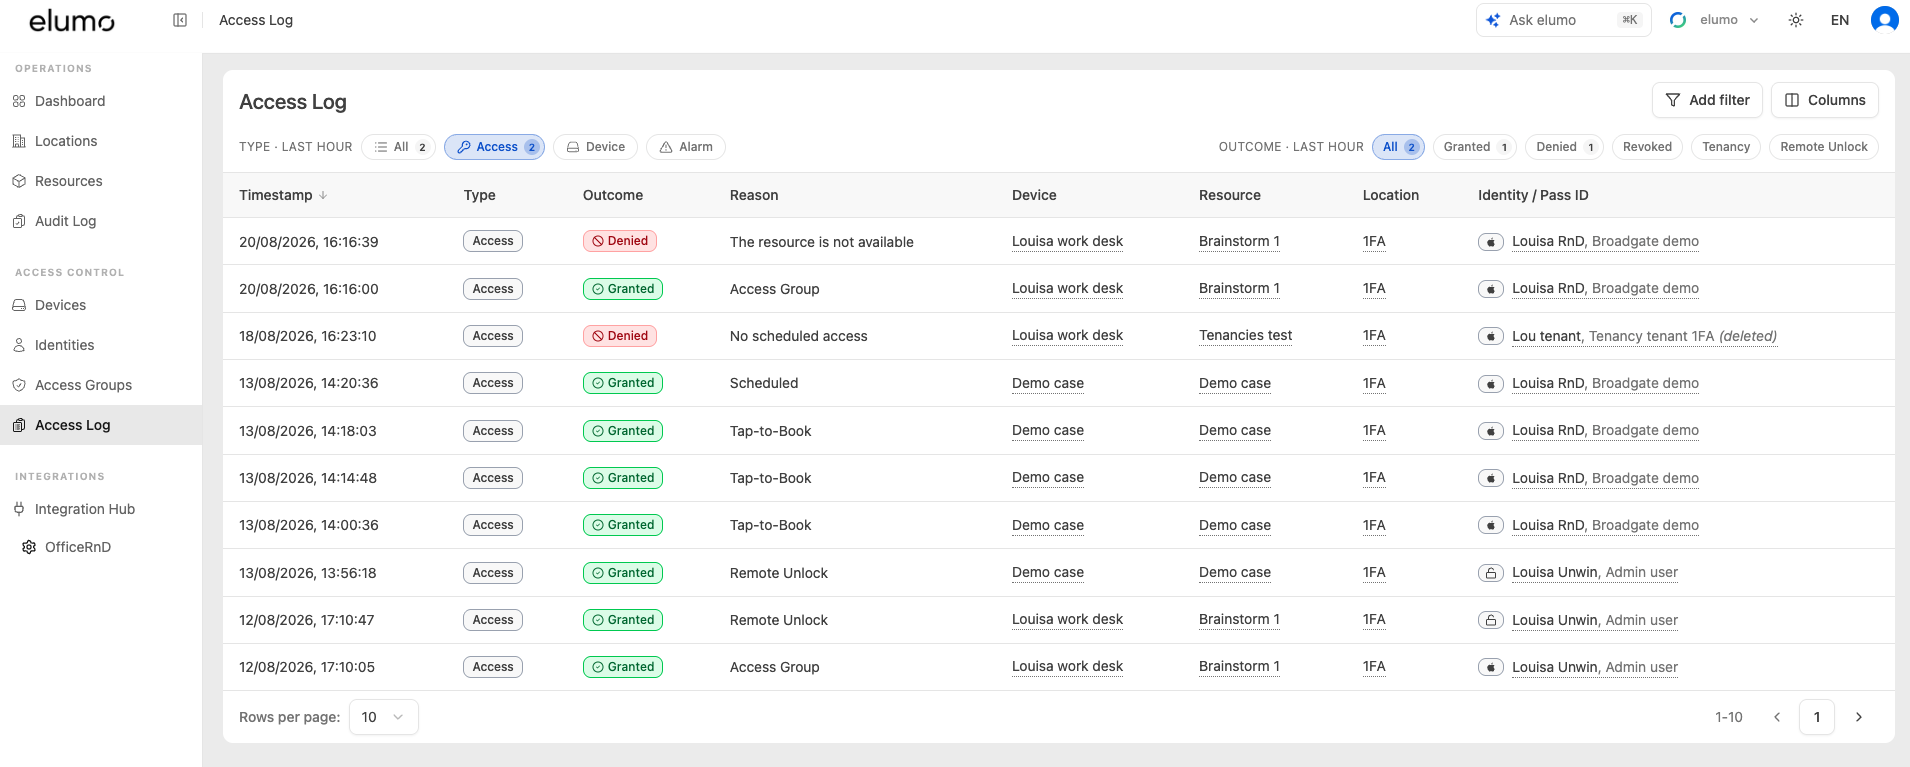This screenshot has width=1910, height=767.
Task: Show only Tenancy outcomes
Action: 1726,147
